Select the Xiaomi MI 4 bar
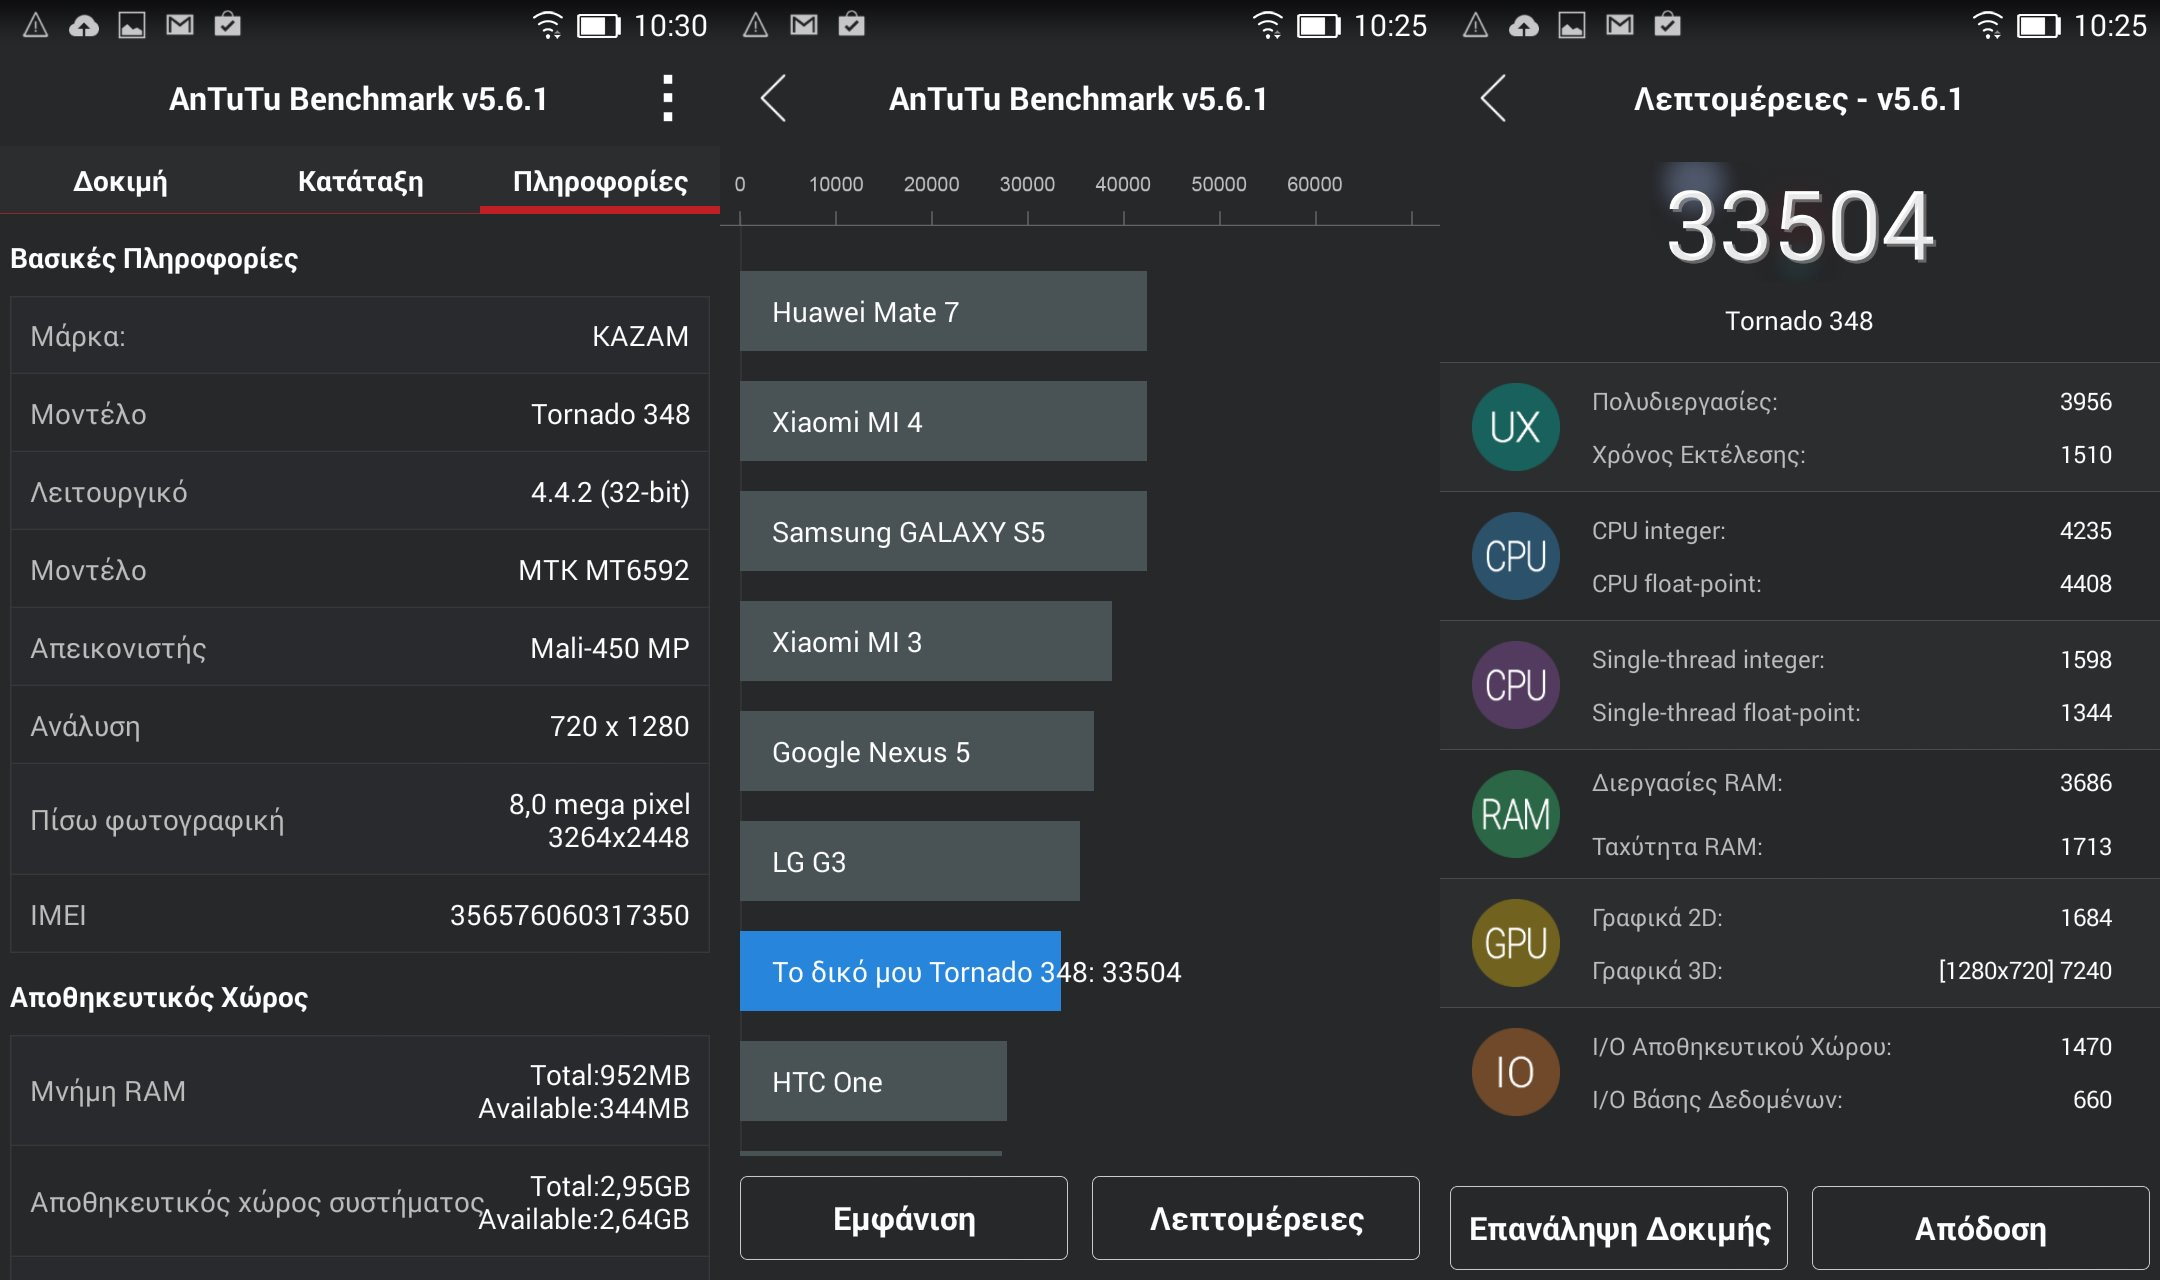This screenshot has height=1280, width=2160. [943, 421]
